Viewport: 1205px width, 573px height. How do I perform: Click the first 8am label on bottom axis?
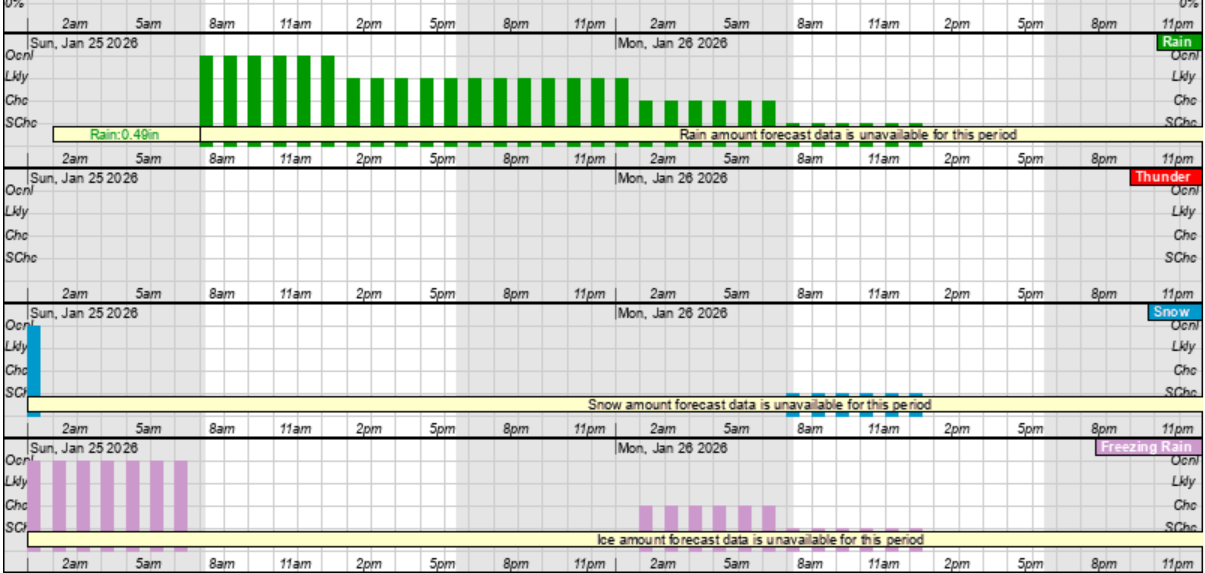(221, 564)
